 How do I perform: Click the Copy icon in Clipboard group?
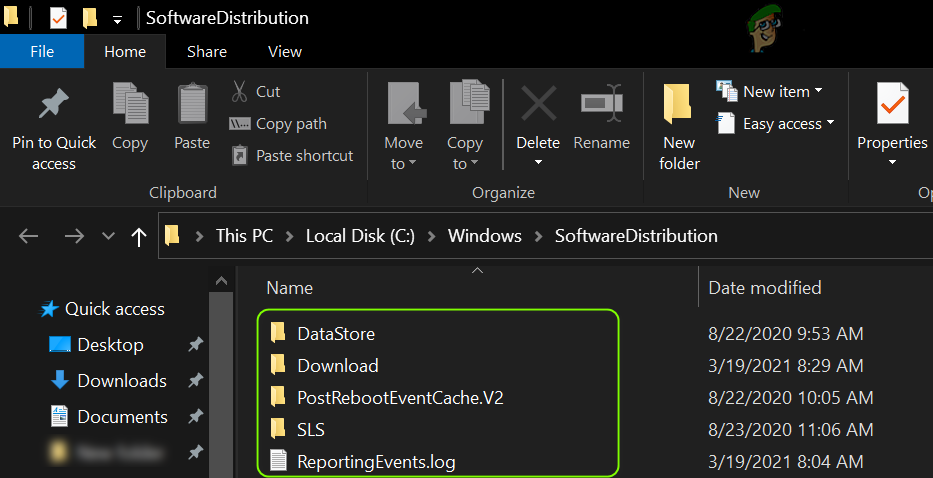point(130,105)
